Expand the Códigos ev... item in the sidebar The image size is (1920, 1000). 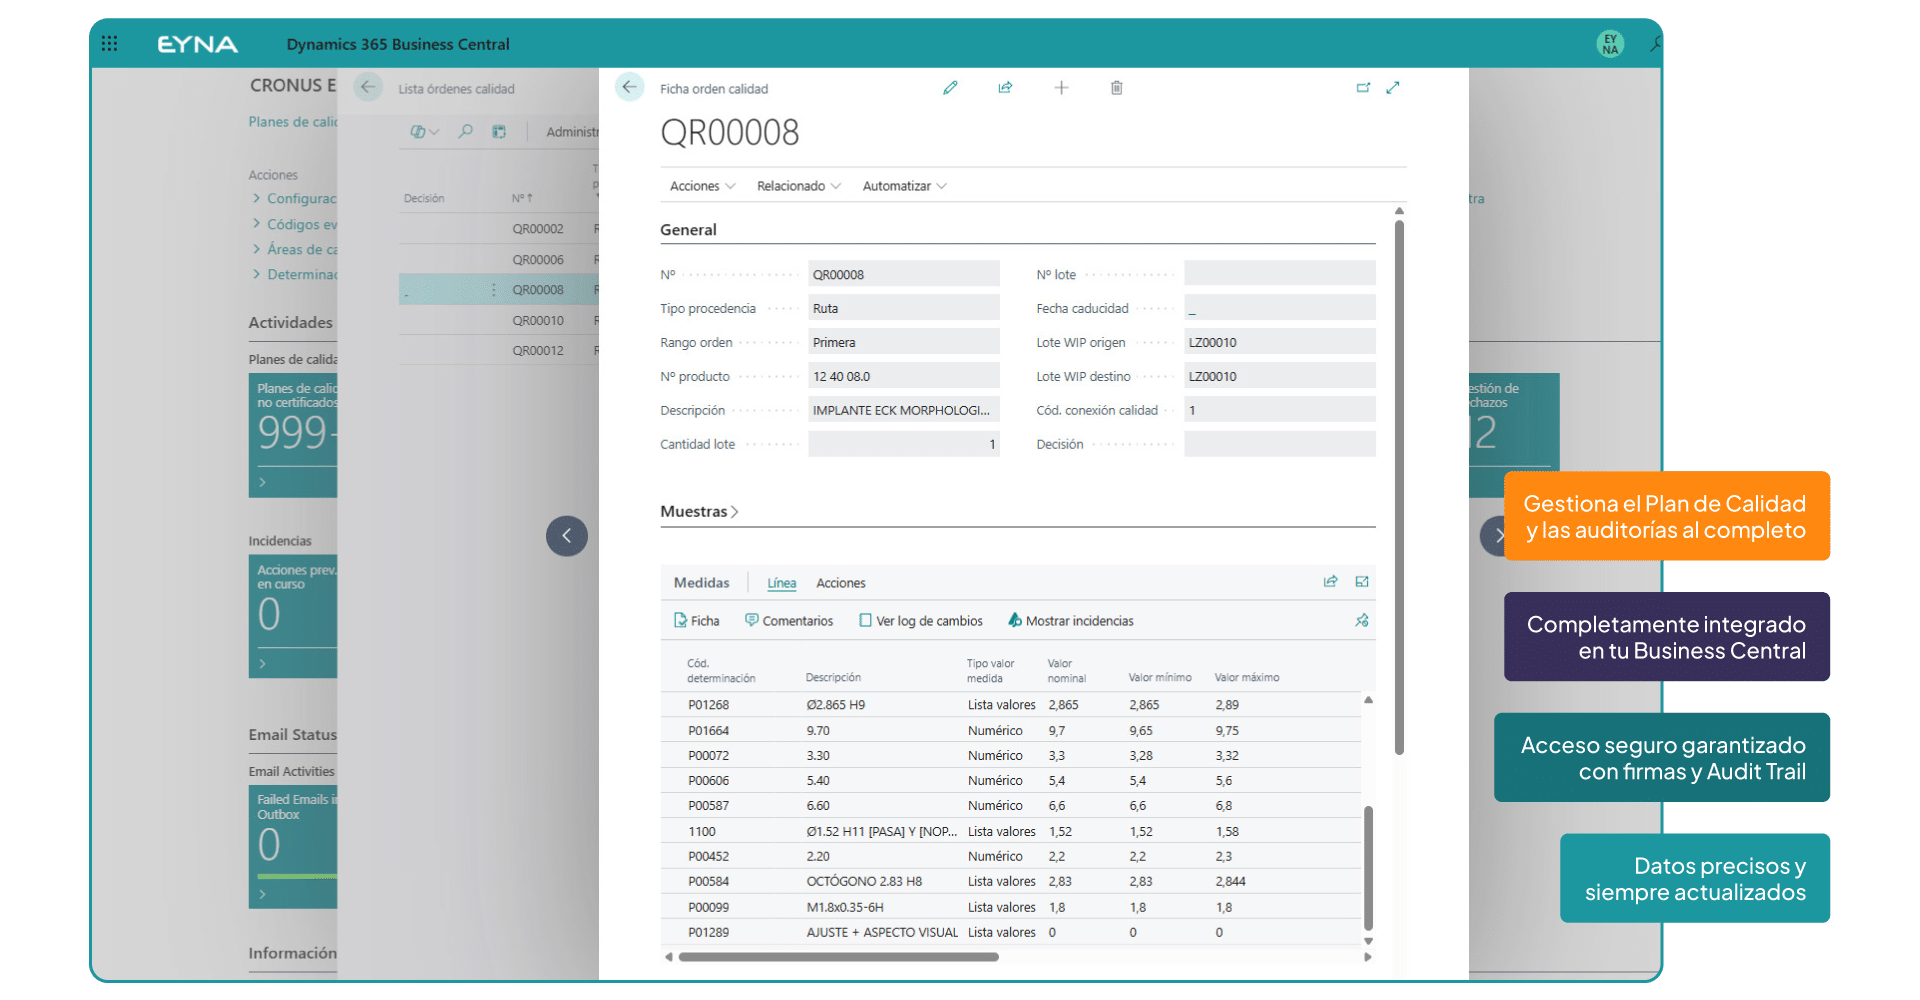click(295, 225)
